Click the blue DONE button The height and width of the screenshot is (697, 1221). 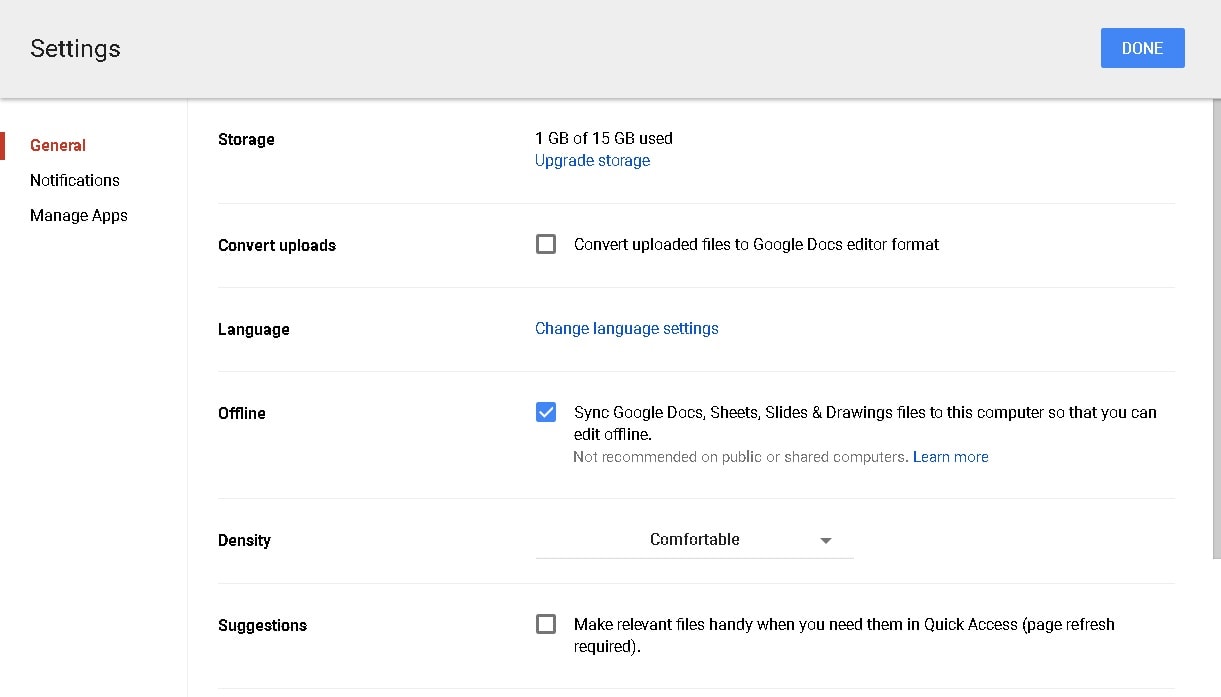click(x=1142, y=48)
